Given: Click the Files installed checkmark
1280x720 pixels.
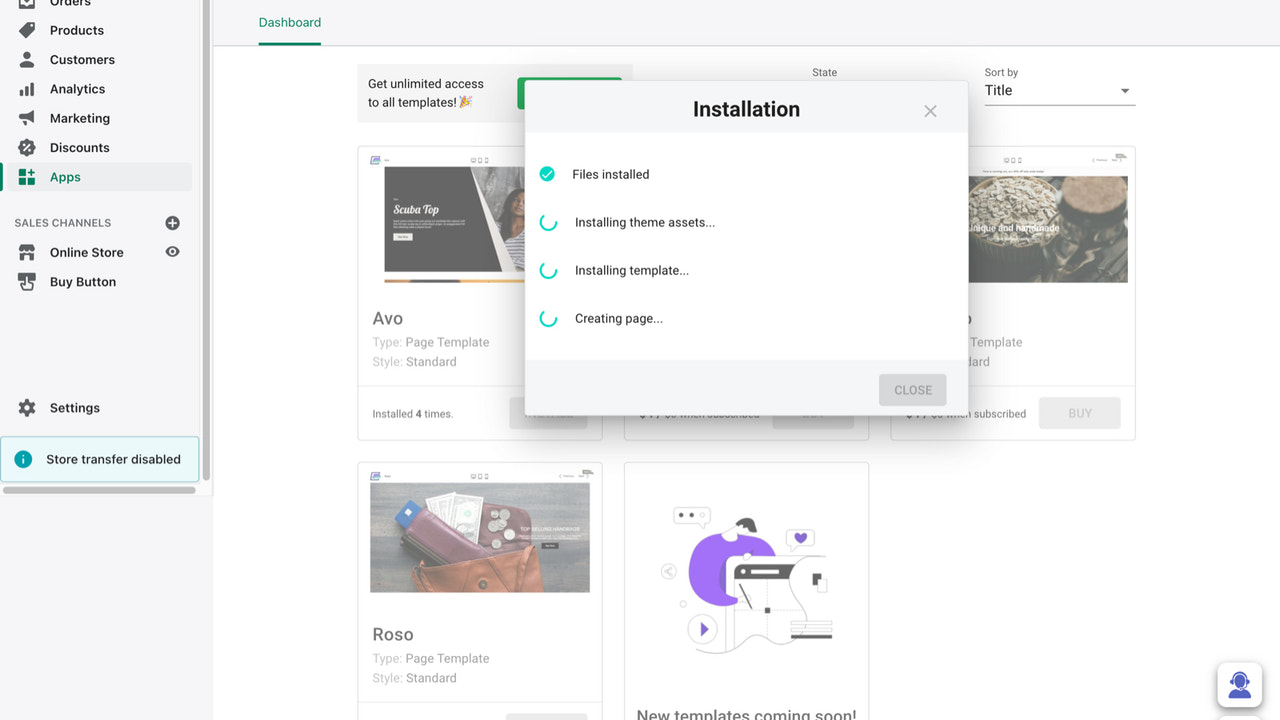Looking at the screenshot, I should [547, 173].
